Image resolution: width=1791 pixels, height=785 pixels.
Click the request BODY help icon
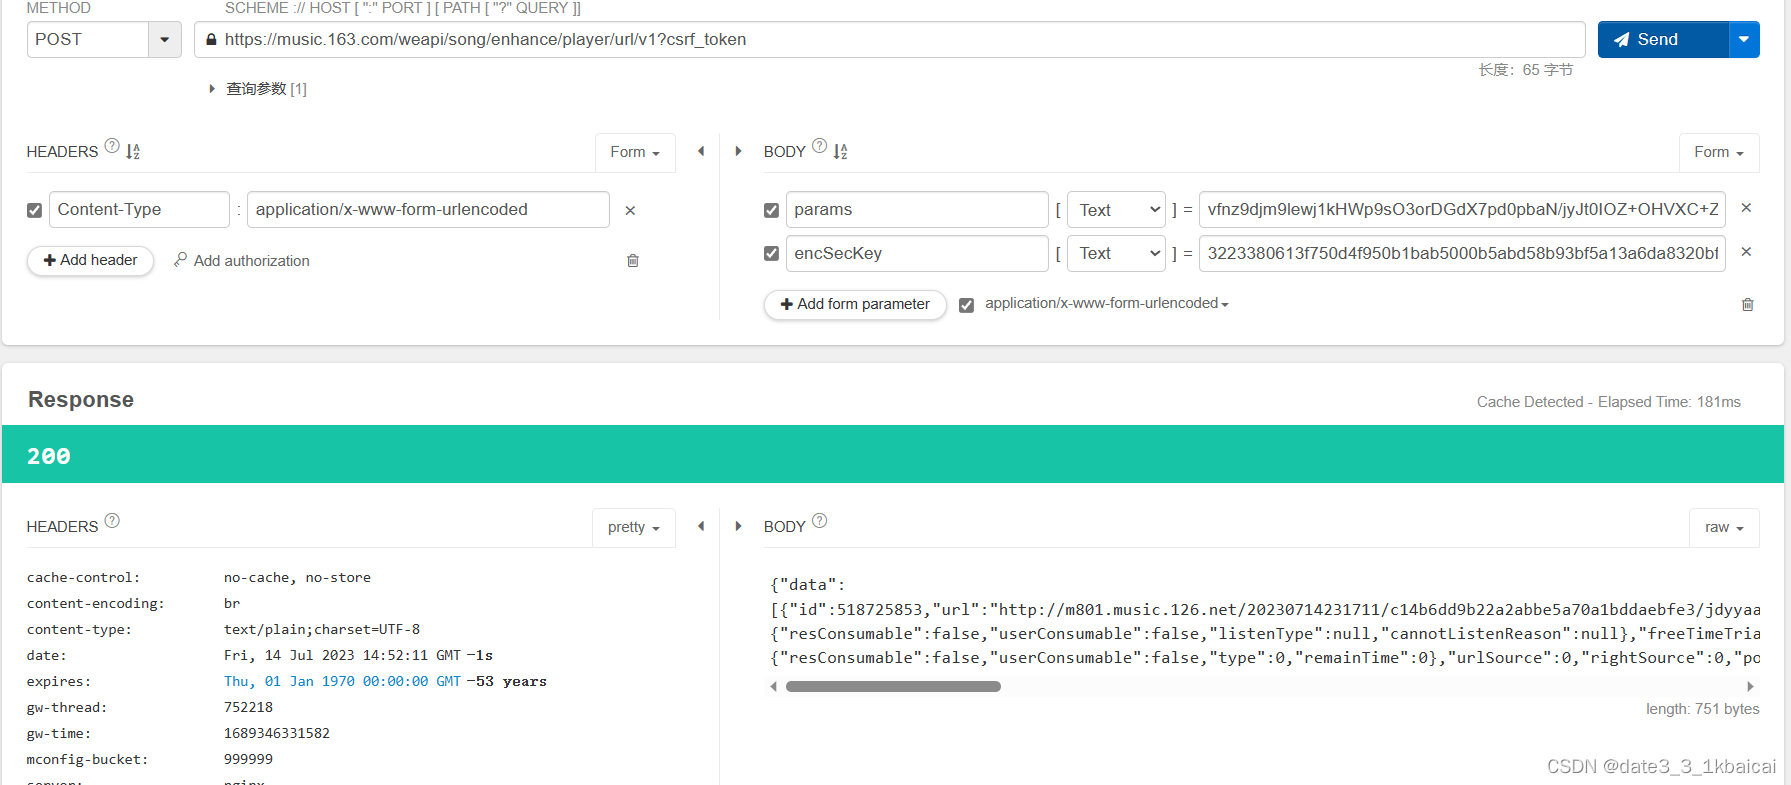[819, 145]
